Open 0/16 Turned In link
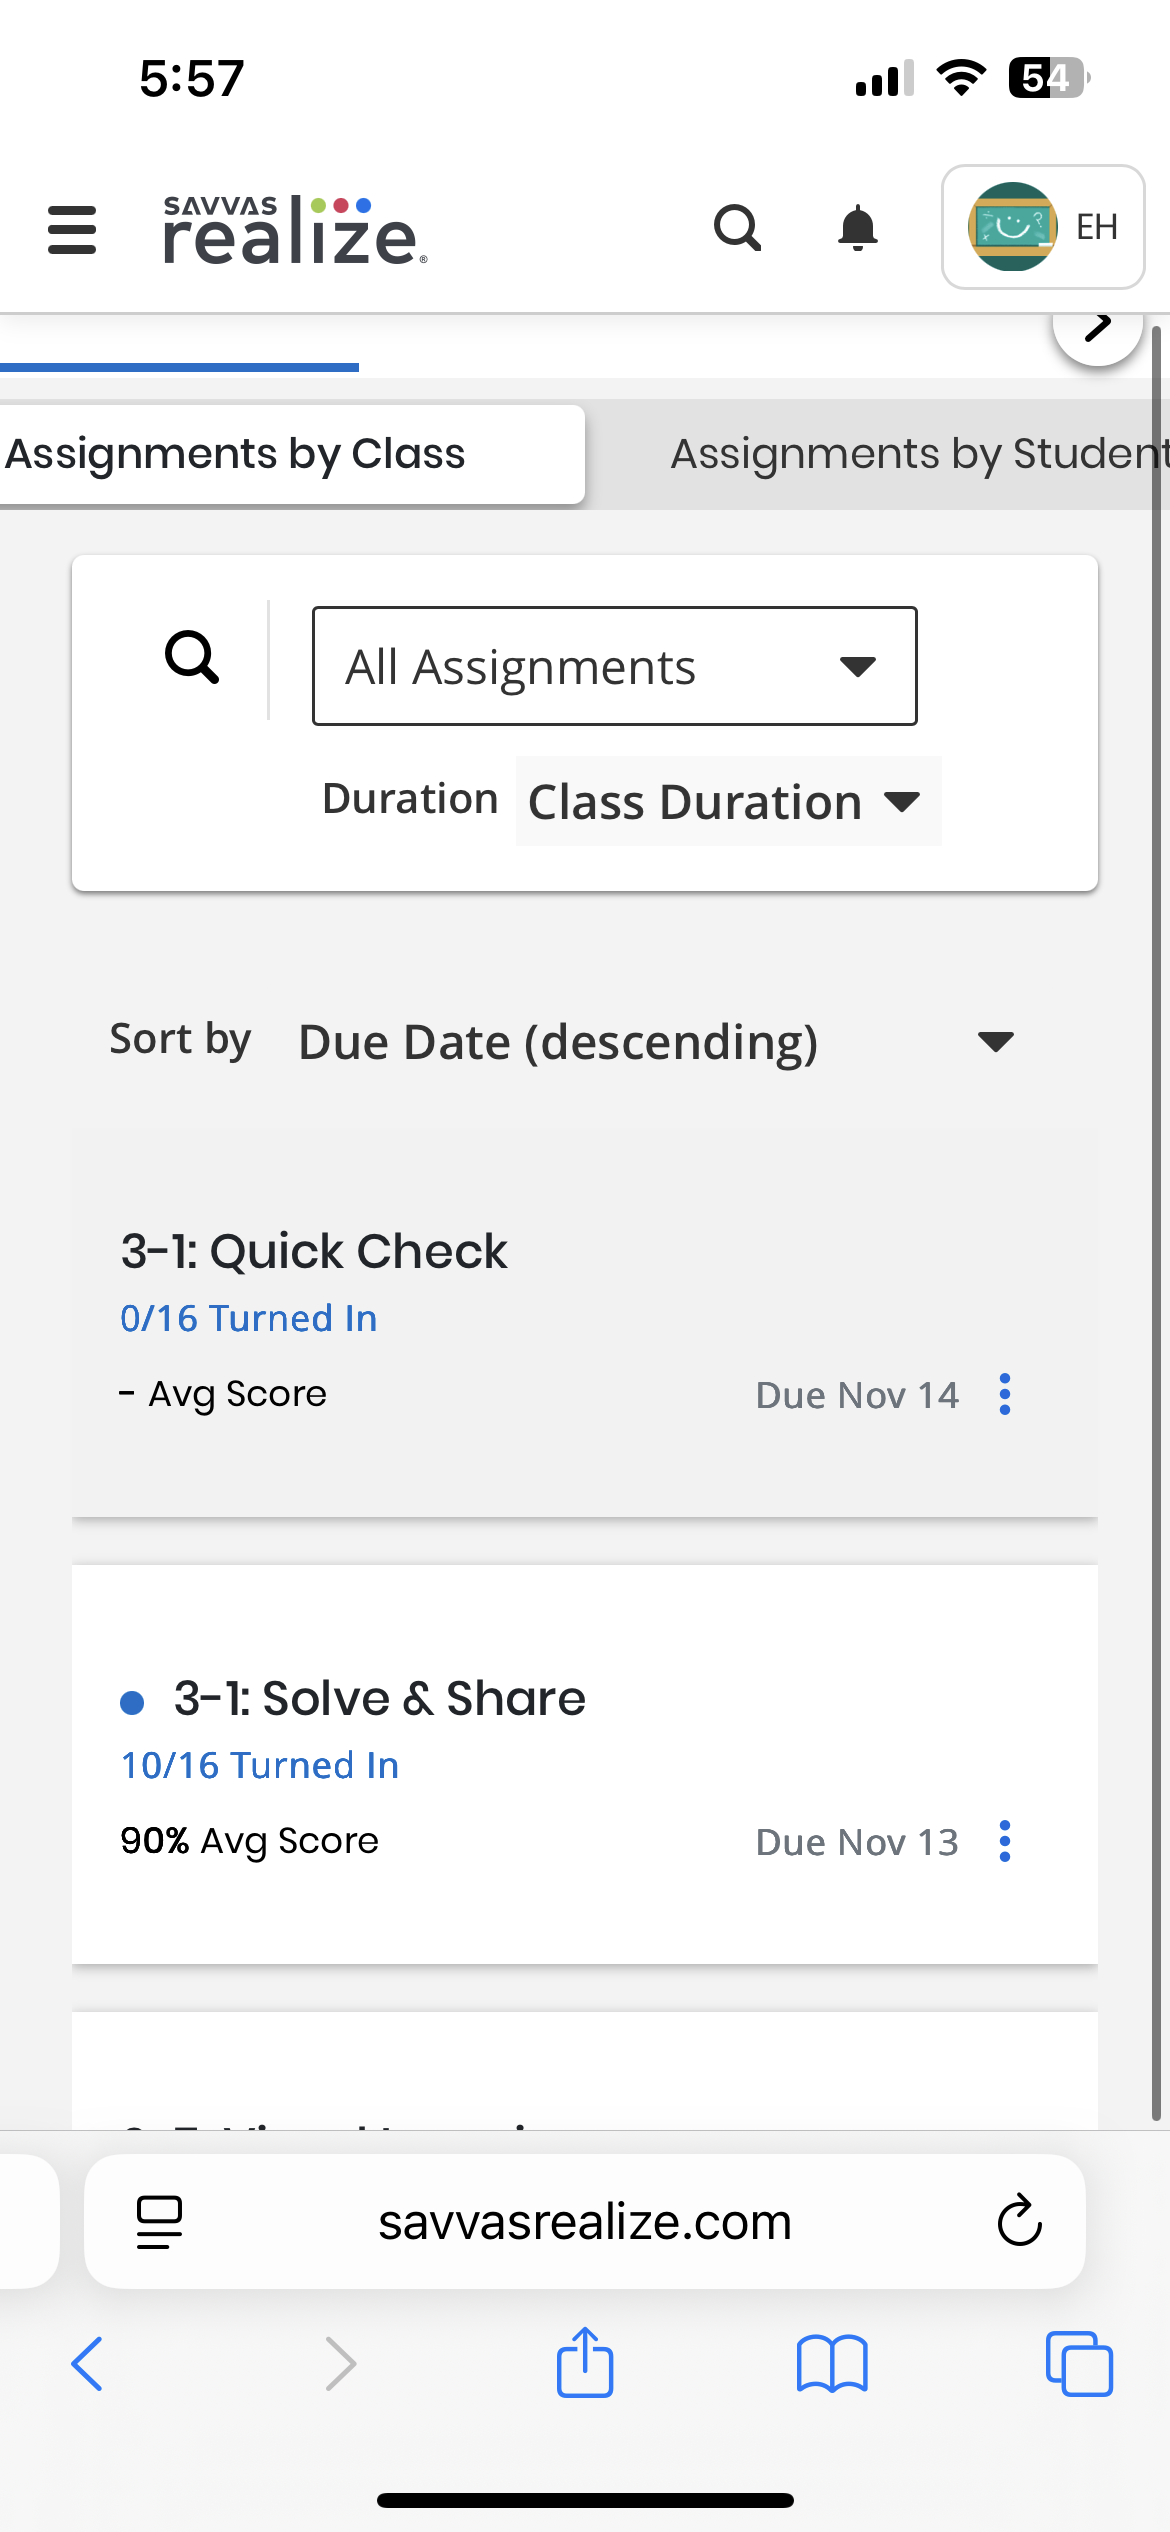The width and height of the screenshot is (1170, 2532). coord(249,1318)
